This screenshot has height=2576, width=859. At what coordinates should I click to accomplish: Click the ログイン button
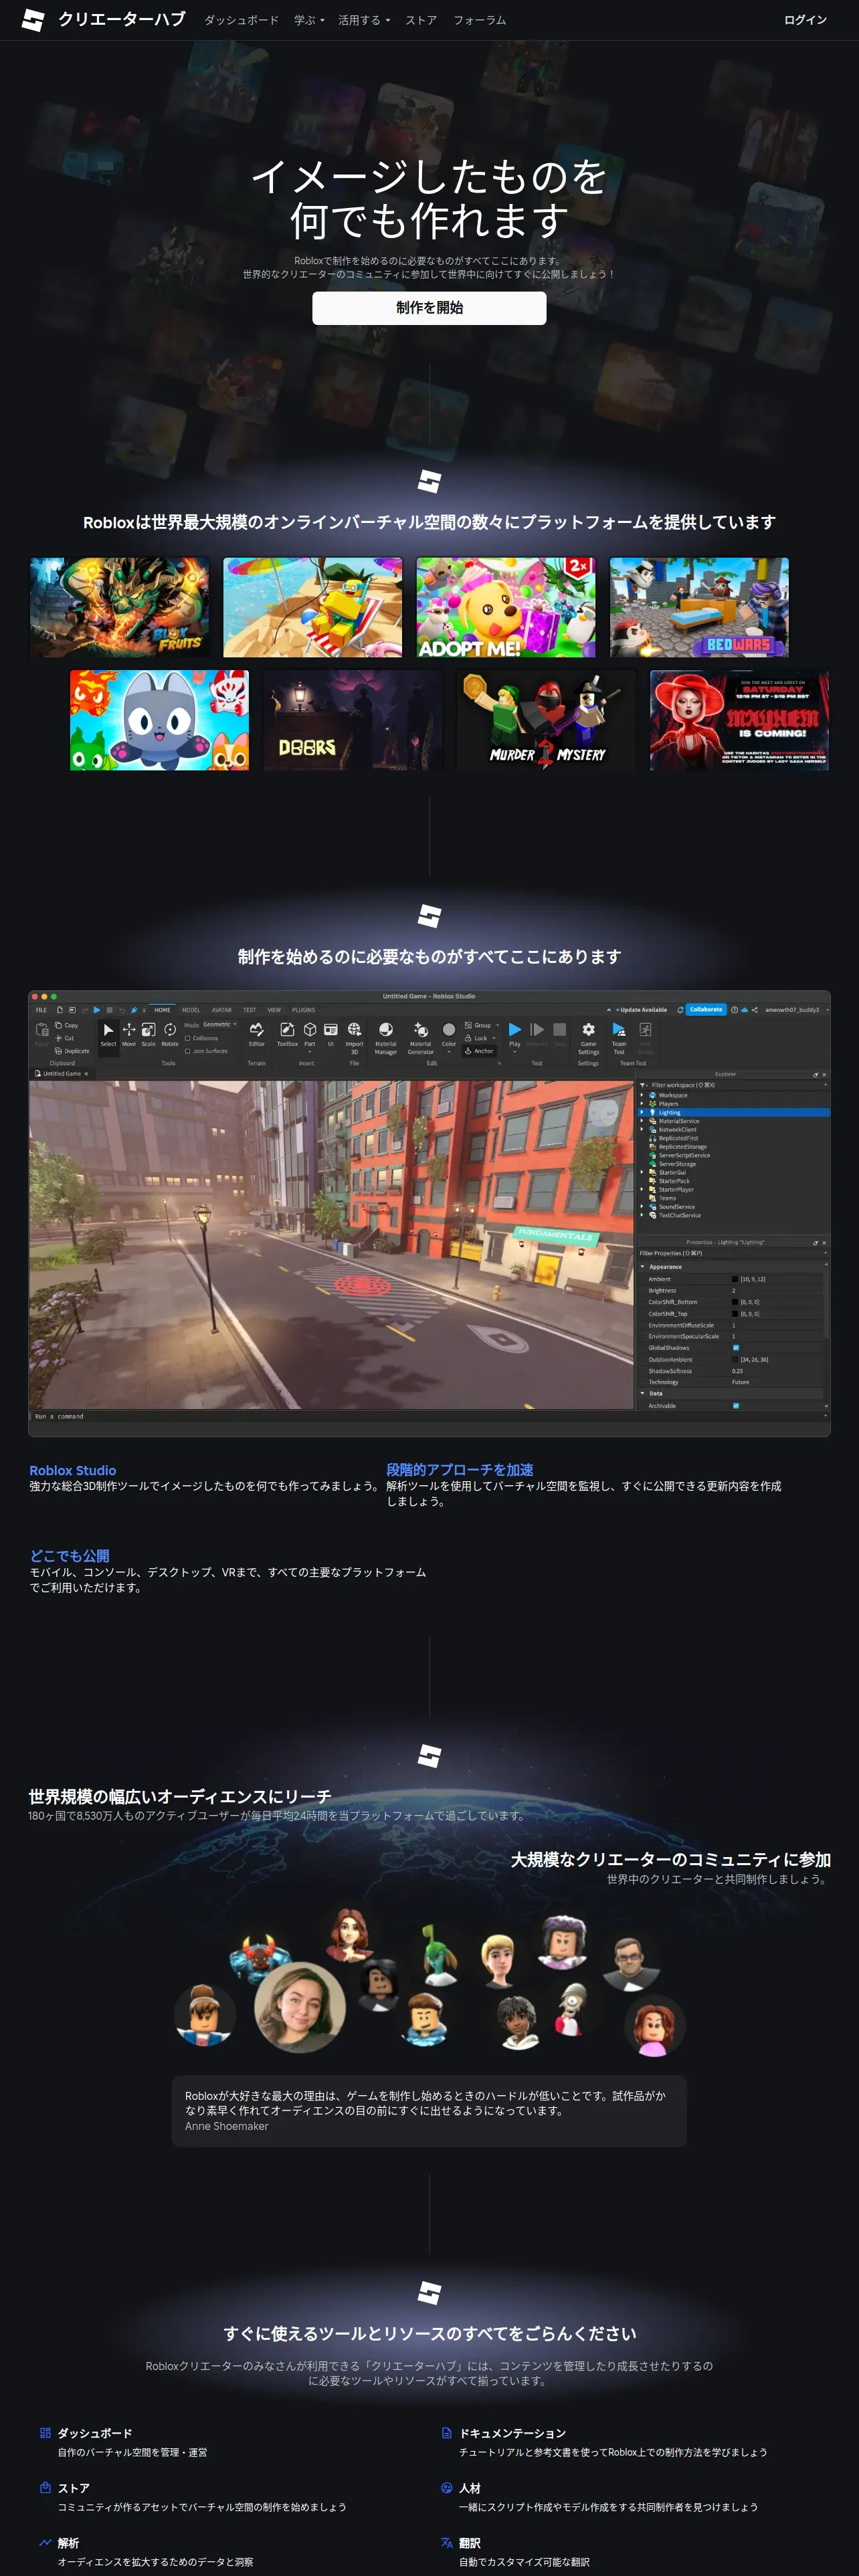click(x=805, y=20)
